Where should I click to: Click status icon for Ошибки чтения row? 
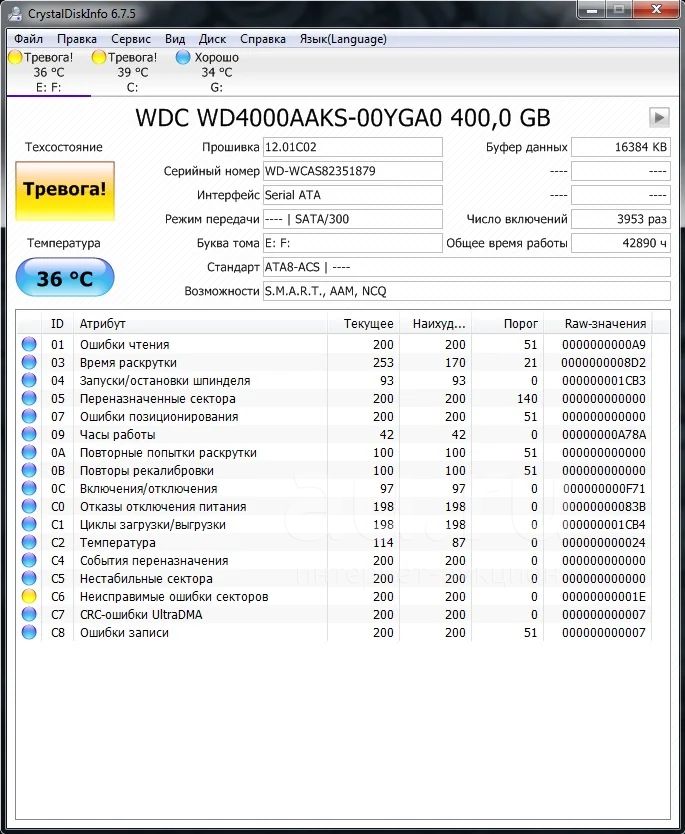click(x=29, y=344)
